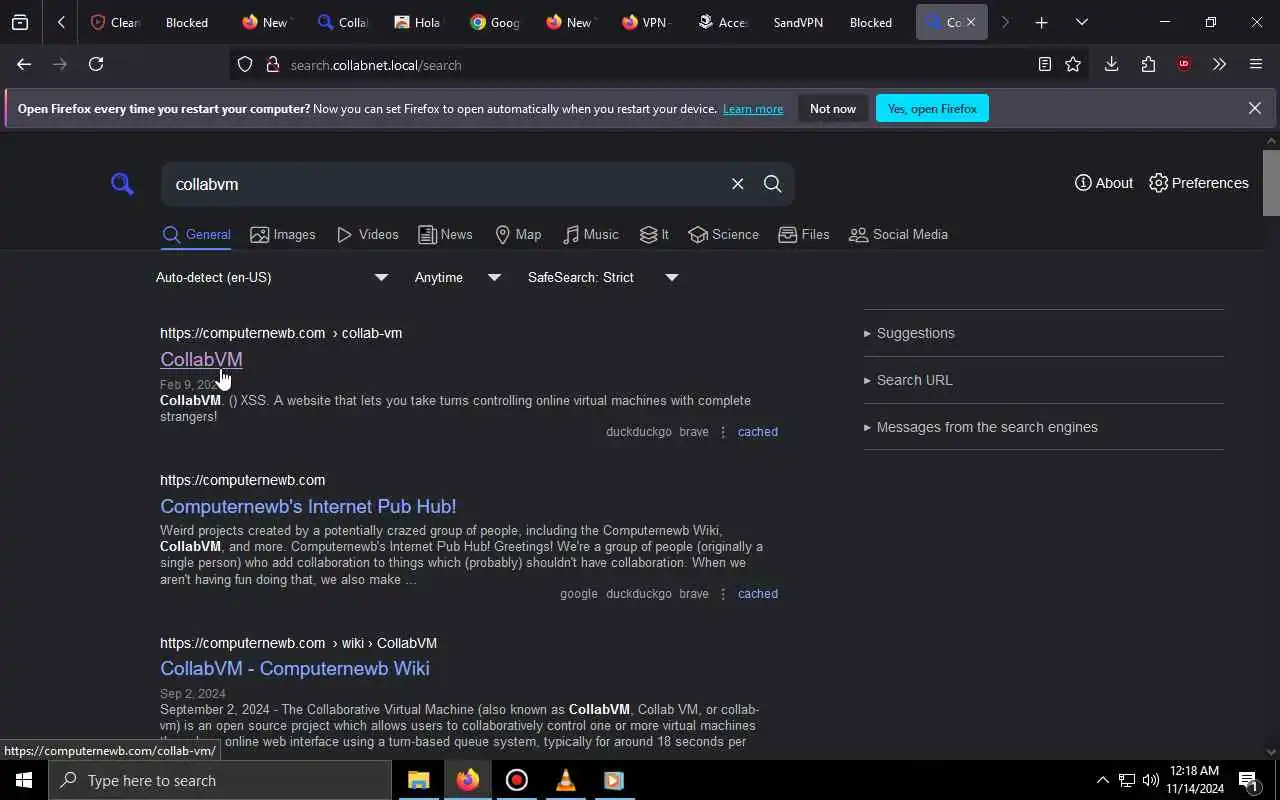This screenshot has width=1280, height=800.
Task: Open Computernewb's Internet Pub Hub! result
Action: (x=308, y=506)
